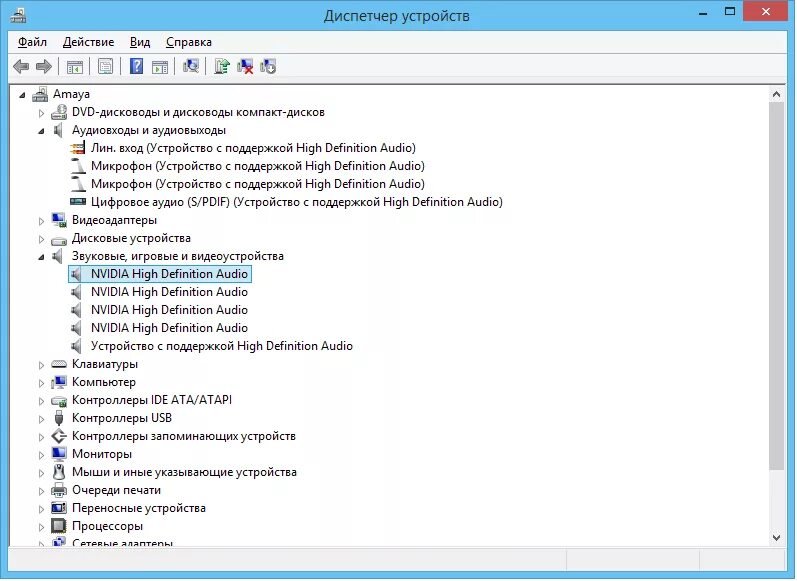Collapse Звуковые, игровые и видеоустройства
Viewport: 797px width, 581px height.
[41, 257]
